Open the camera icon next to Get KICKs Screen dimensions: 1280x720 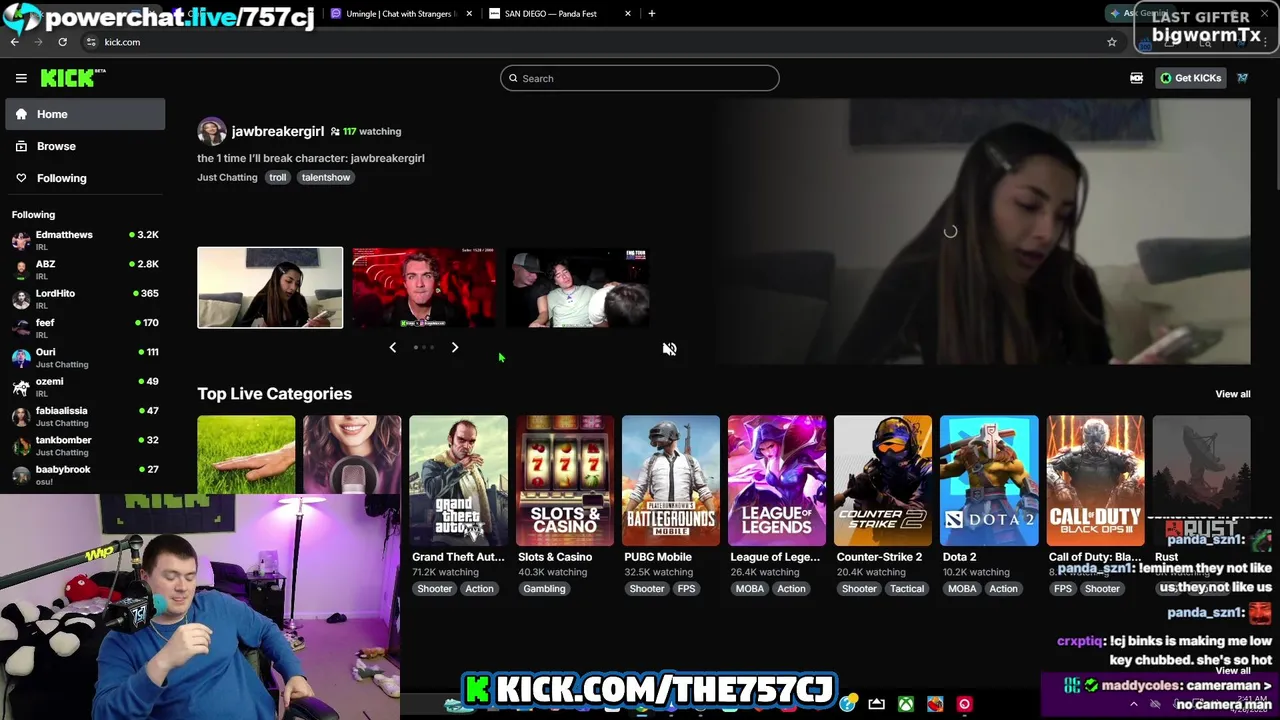(x=1136, y=78)
